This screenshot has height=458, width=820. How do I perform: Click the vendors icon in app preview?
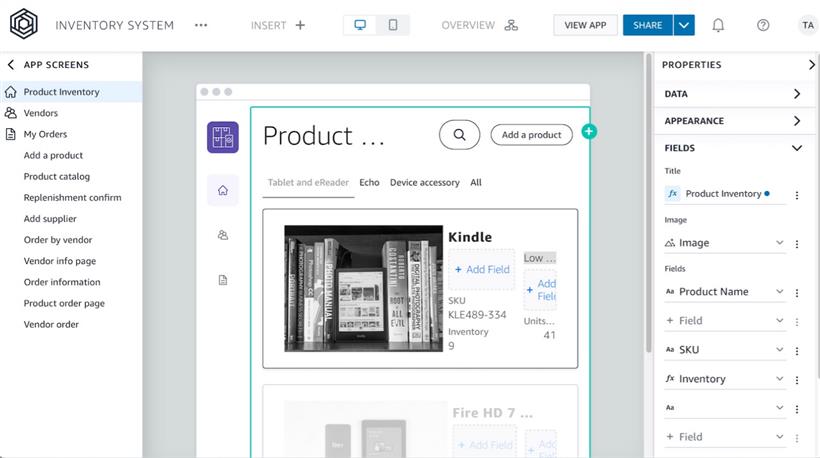(x=223, y=235)
